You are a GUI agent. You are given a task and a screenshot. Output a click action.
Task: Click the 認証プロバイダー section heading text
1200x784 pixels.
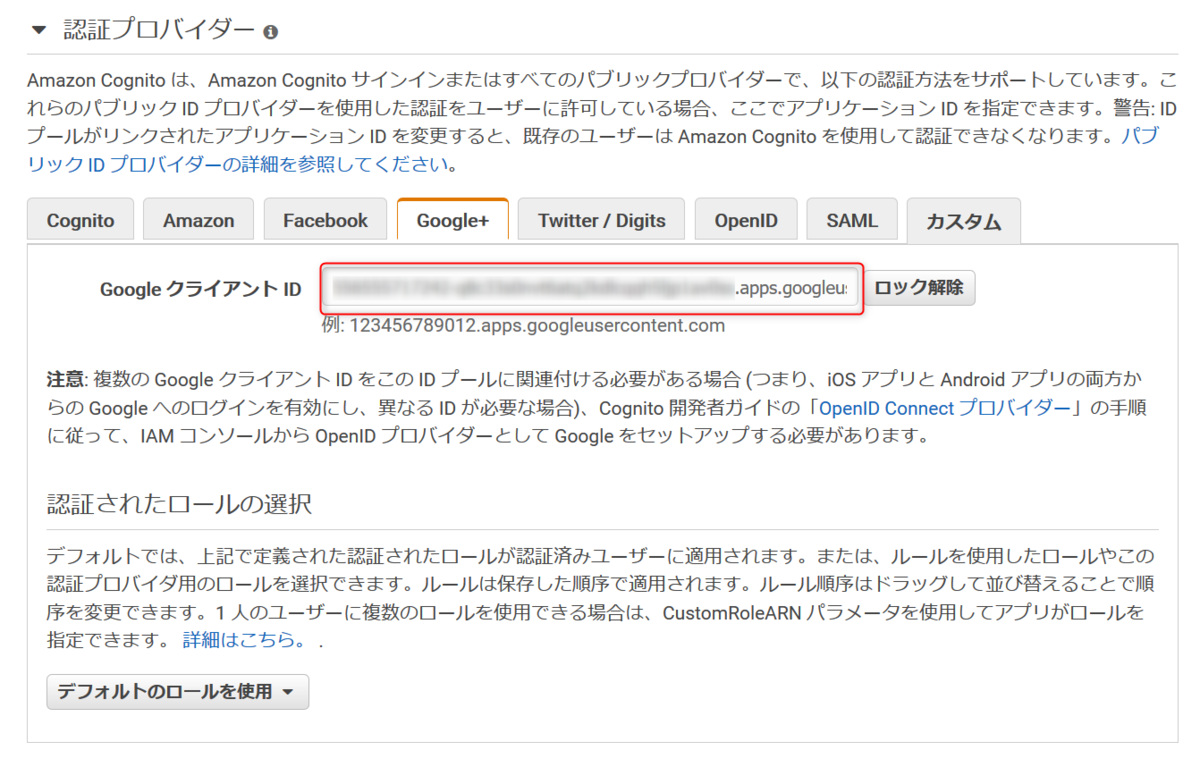[159, 30]
